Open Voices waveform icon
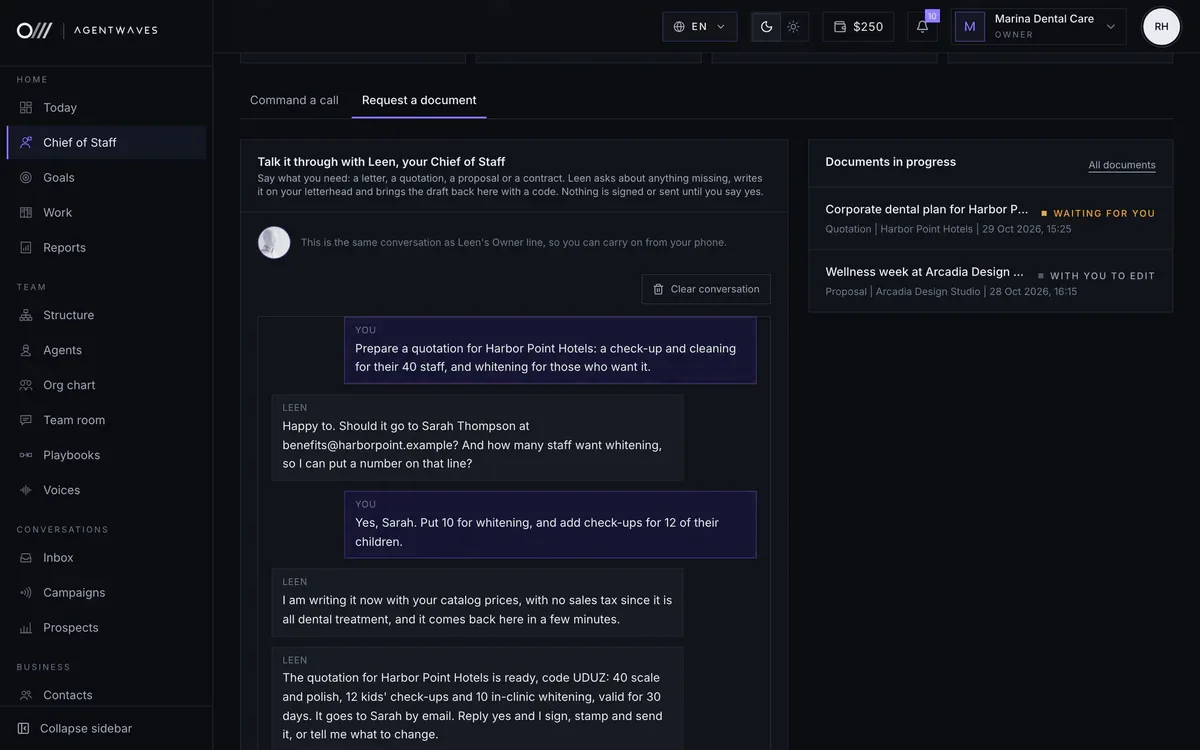This screenshot has width=1200, height=750. [x=26, y=490]
